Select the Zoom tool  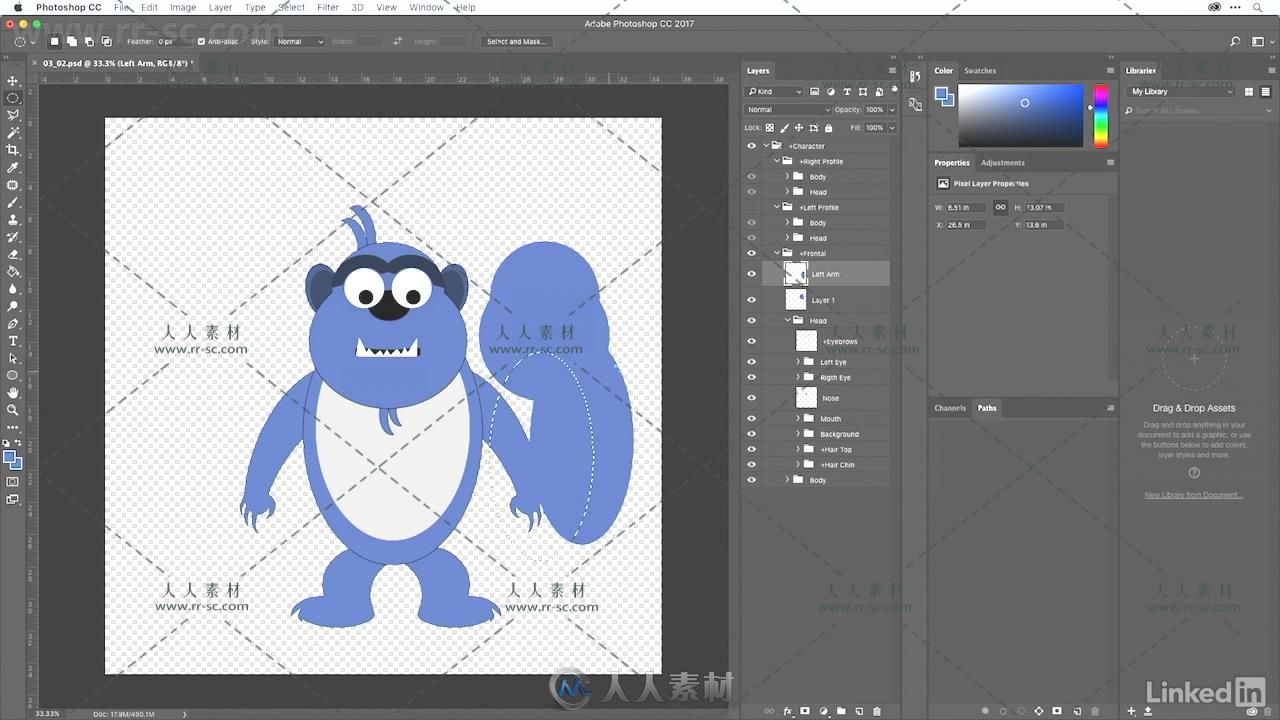tap(13, 410)
